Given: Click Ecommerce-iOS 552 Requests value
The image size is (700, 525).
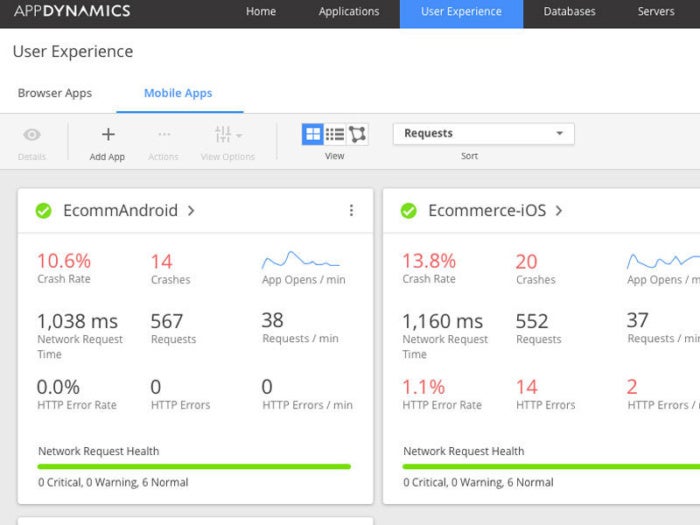Looking at the screenshot, I should click(532, 321).
